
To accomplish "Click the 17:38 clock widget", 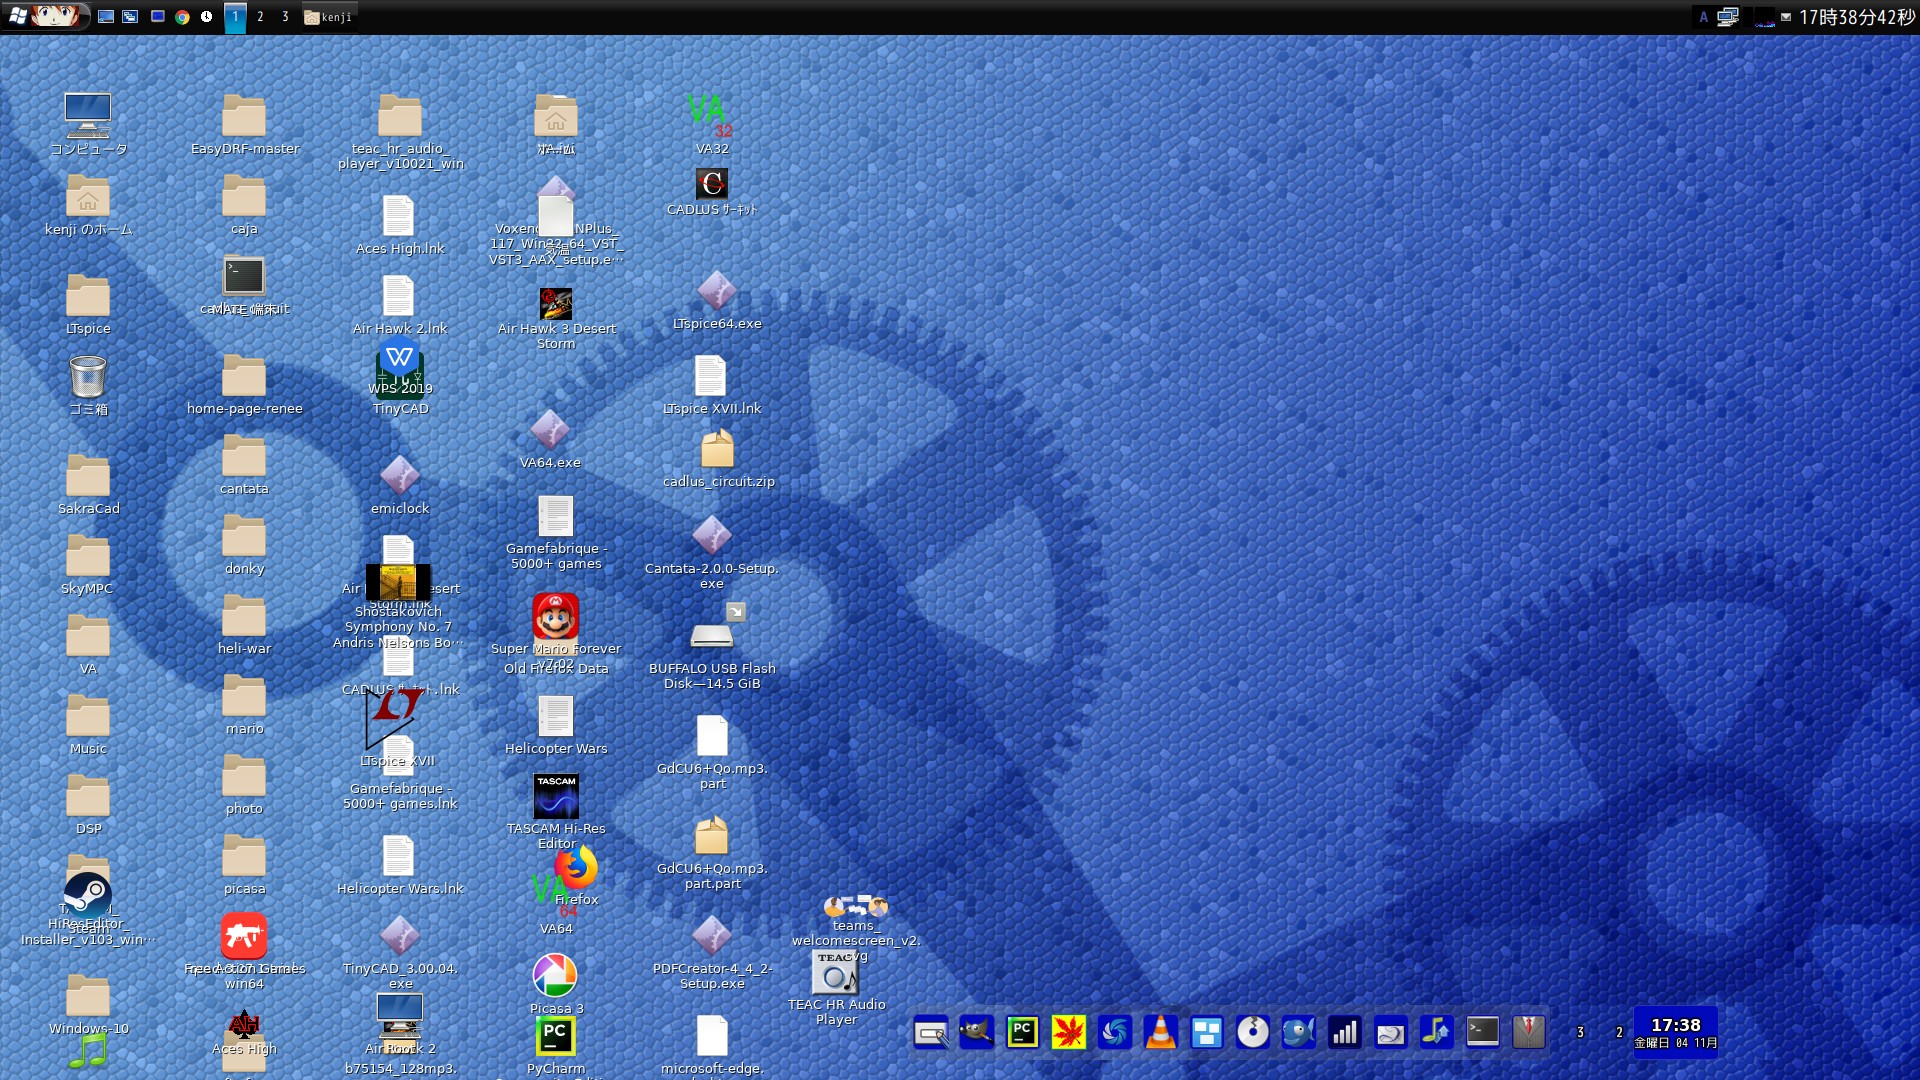I will (x=1675, y=1032).
